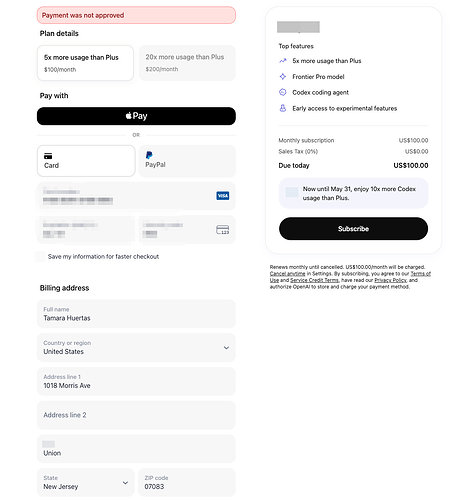Click the Codex coding agent icon

coord(283,92)
